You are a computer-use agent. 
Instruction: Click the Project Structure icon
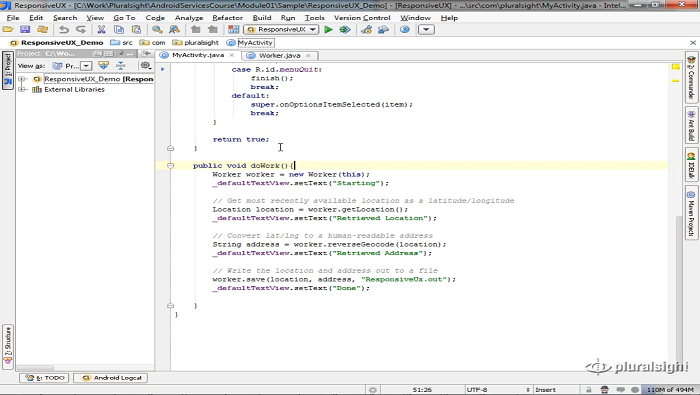(x=233, y=29)
